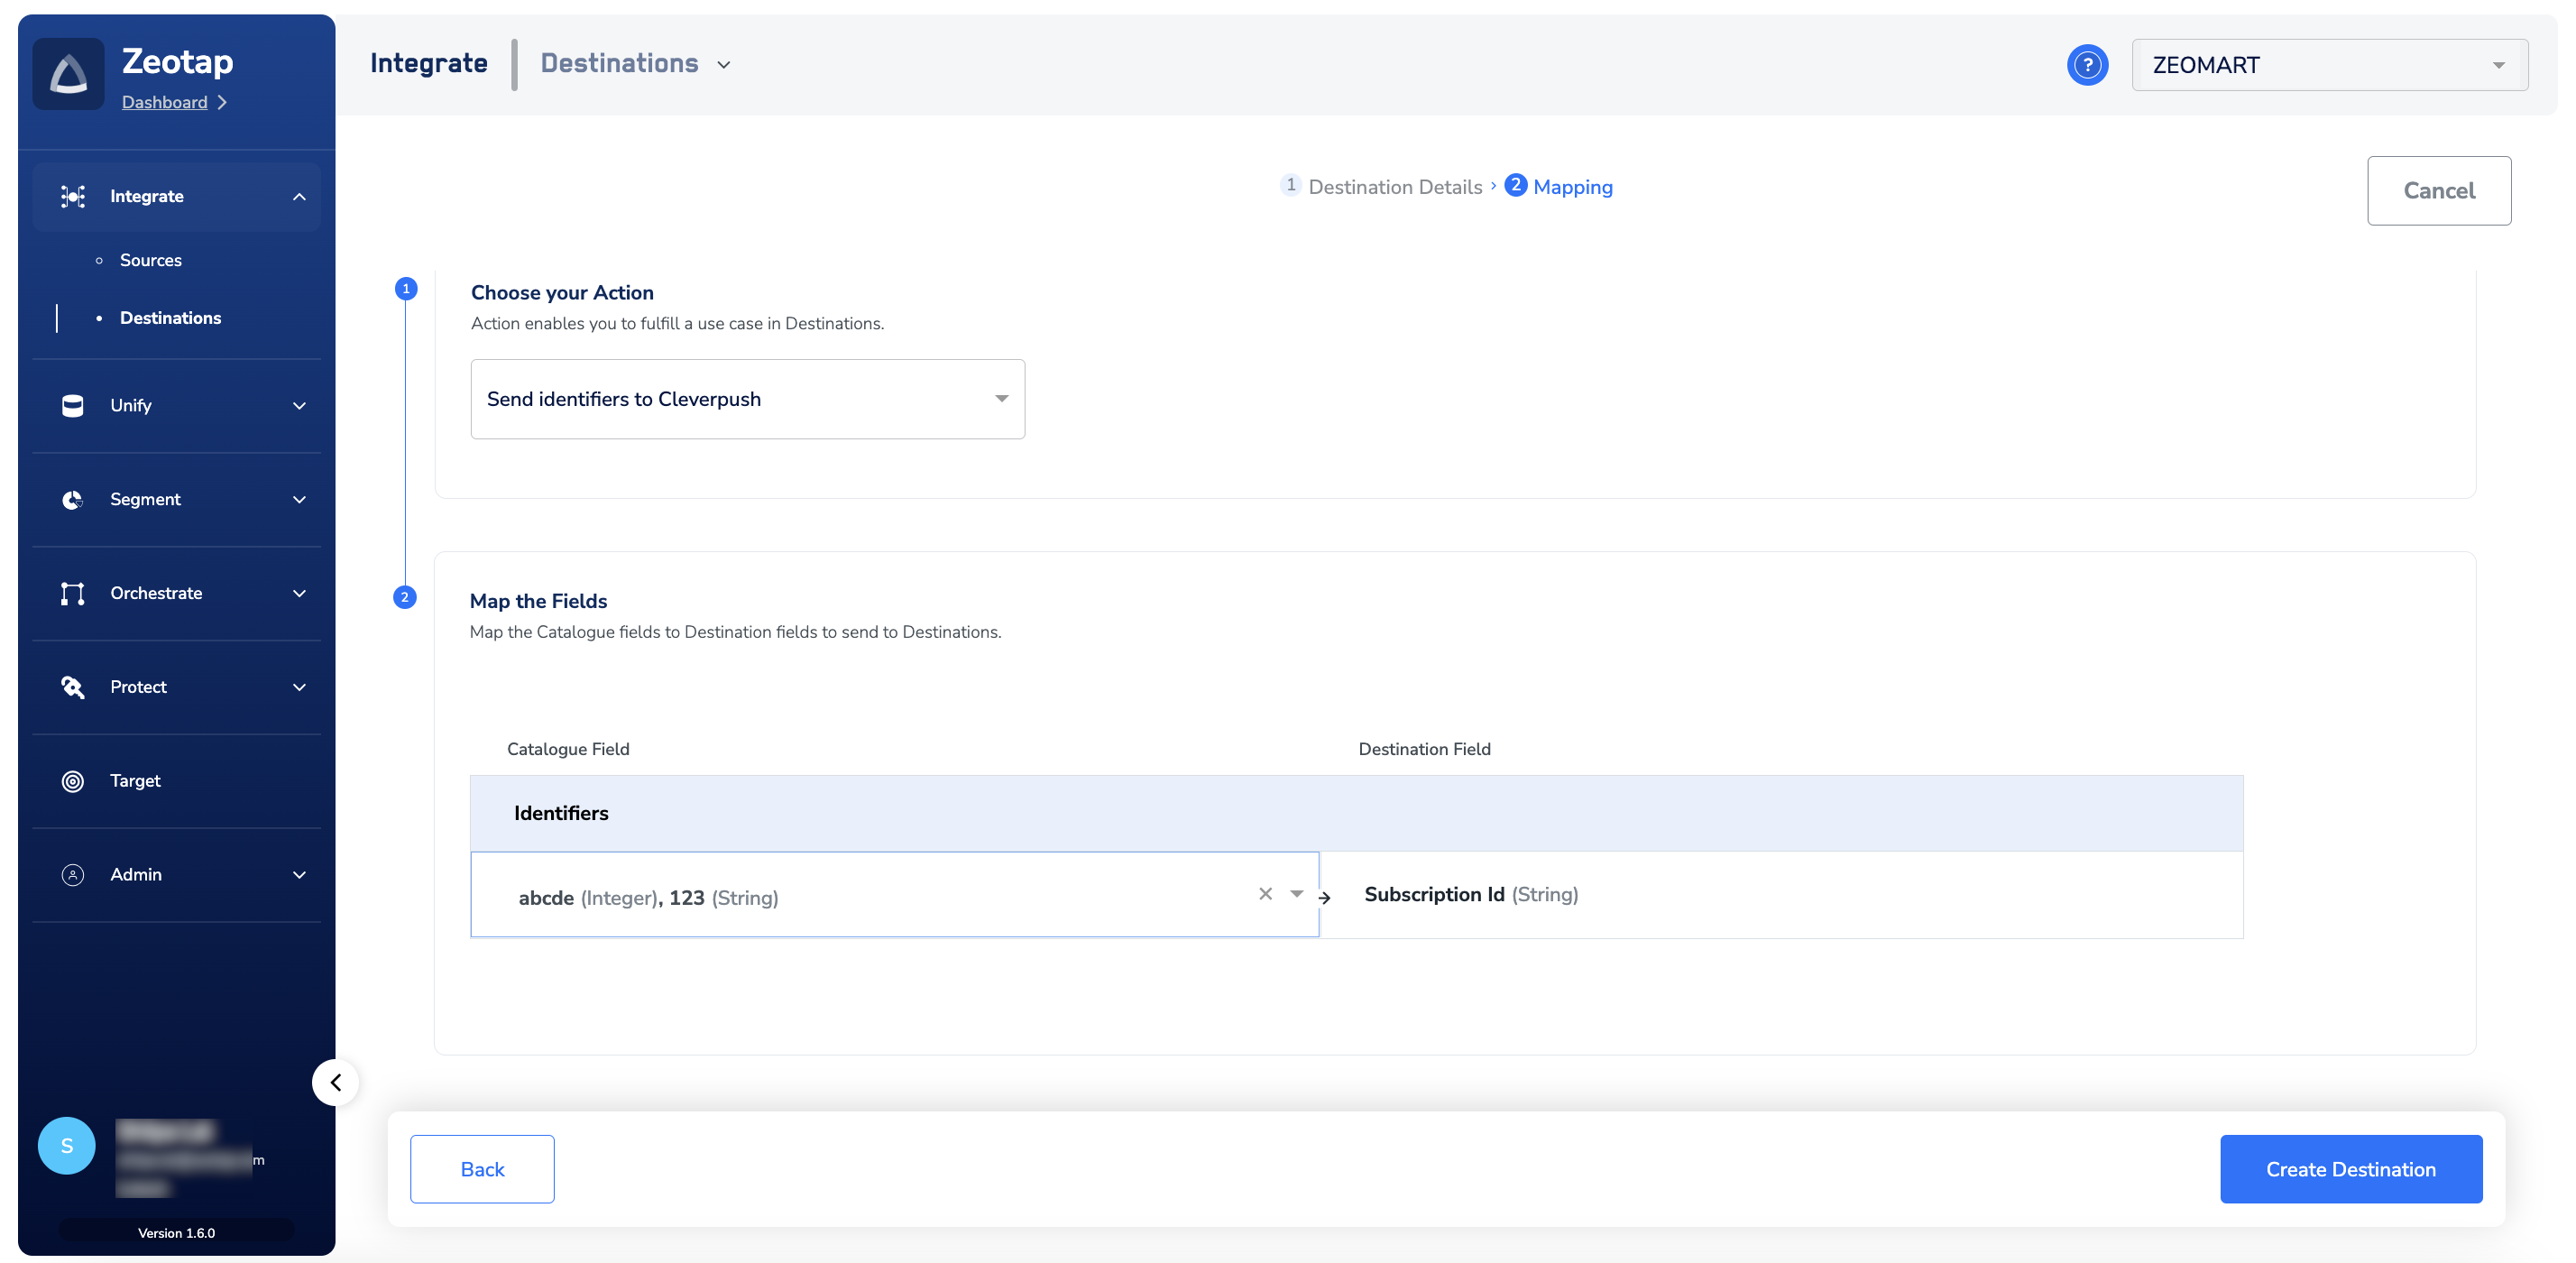This screenshot has width=2576, height=1263.
Task: Go to Destination Details step
Action: [x=1394, y=187]
